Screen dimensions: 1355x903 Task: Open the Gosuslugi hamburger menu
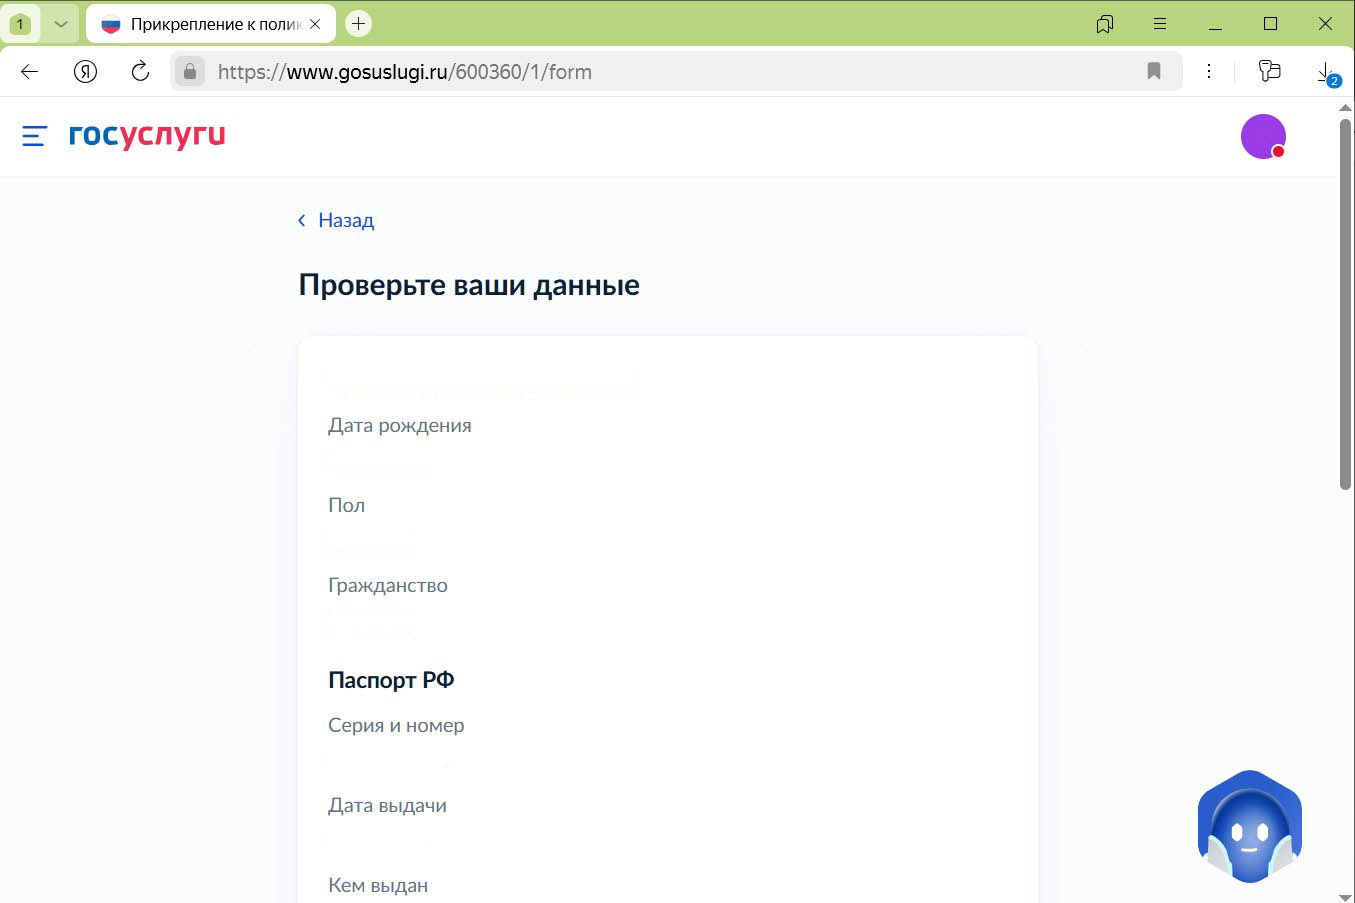click(33, 136)
